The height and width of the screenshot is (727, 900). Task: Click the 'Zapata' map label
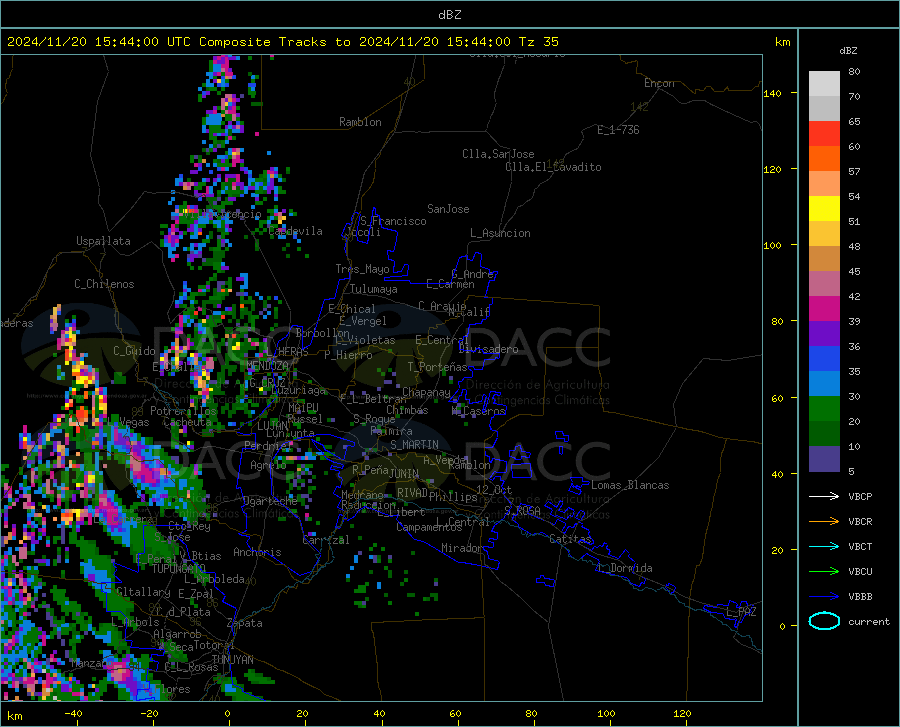pyautogui.click(x=245, y=623)
